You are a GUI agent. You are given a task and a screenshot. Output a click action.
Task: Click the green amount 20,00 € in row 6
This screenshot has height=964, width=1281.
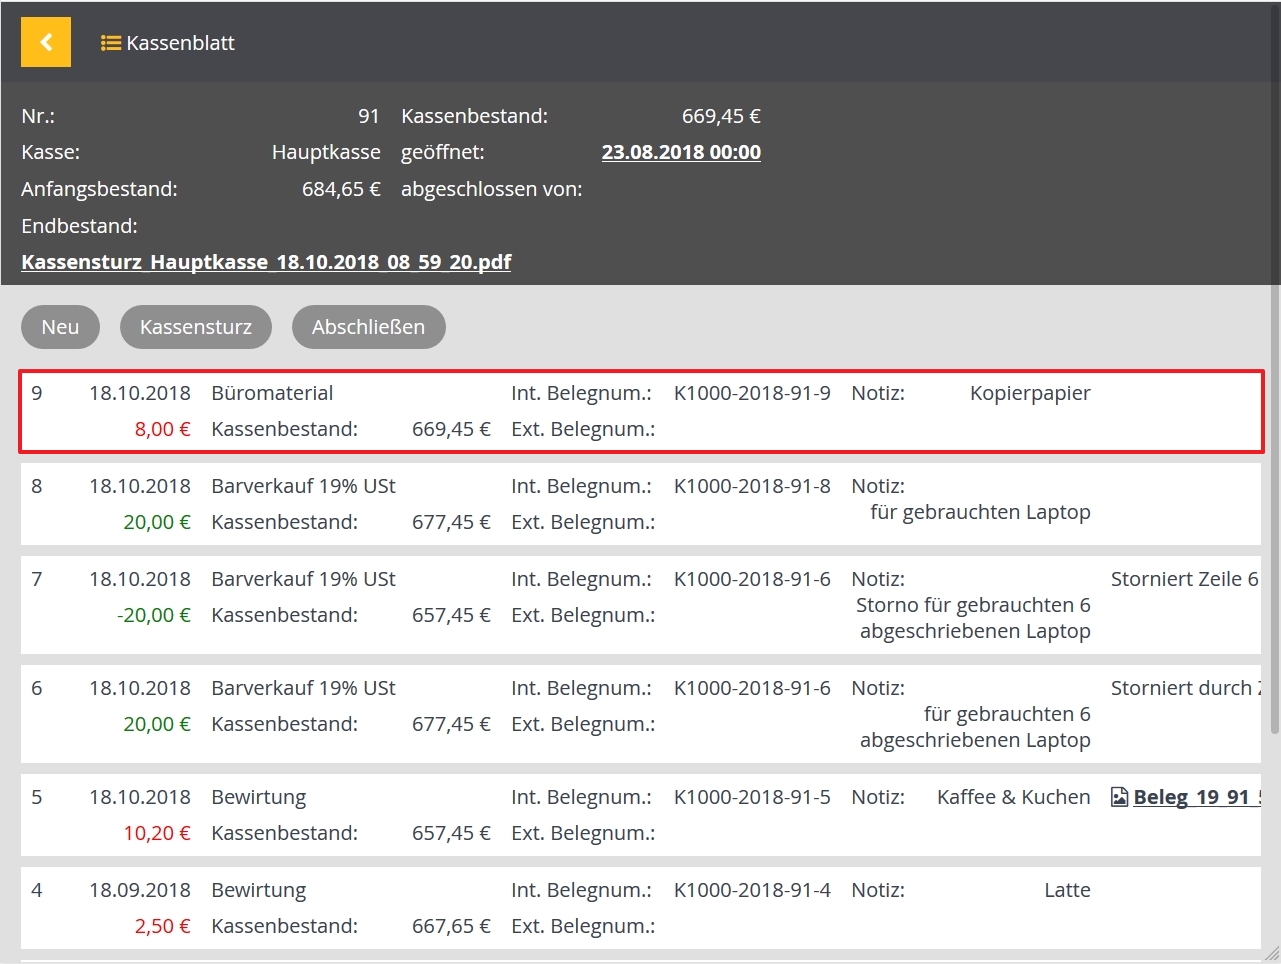(157, 724)
